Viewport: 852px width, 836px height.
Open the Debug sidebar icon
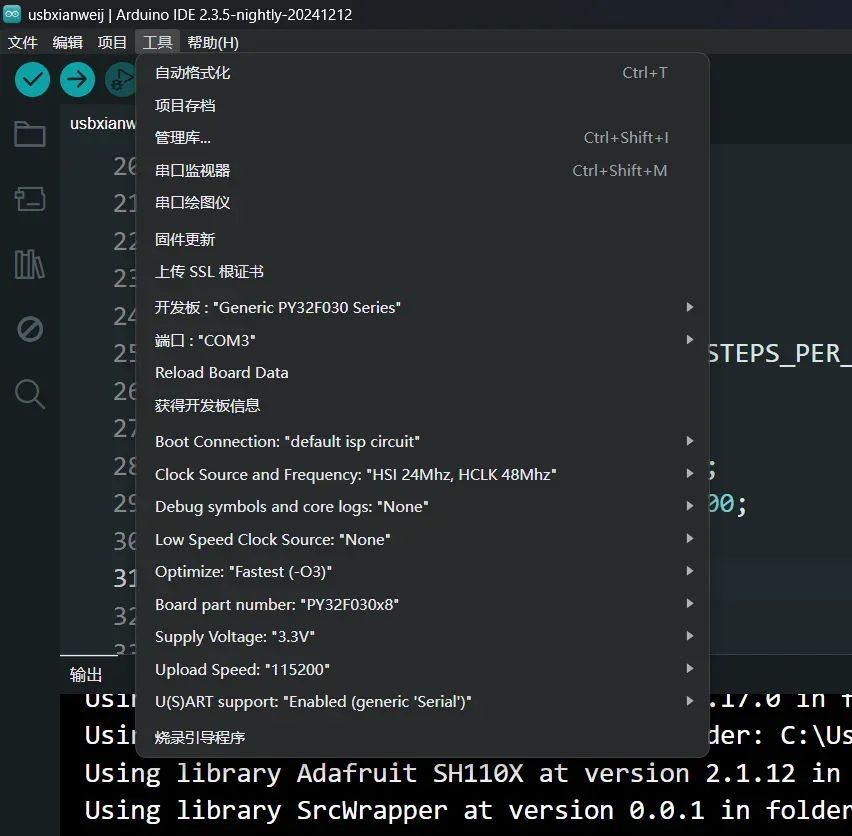[30, 329]
